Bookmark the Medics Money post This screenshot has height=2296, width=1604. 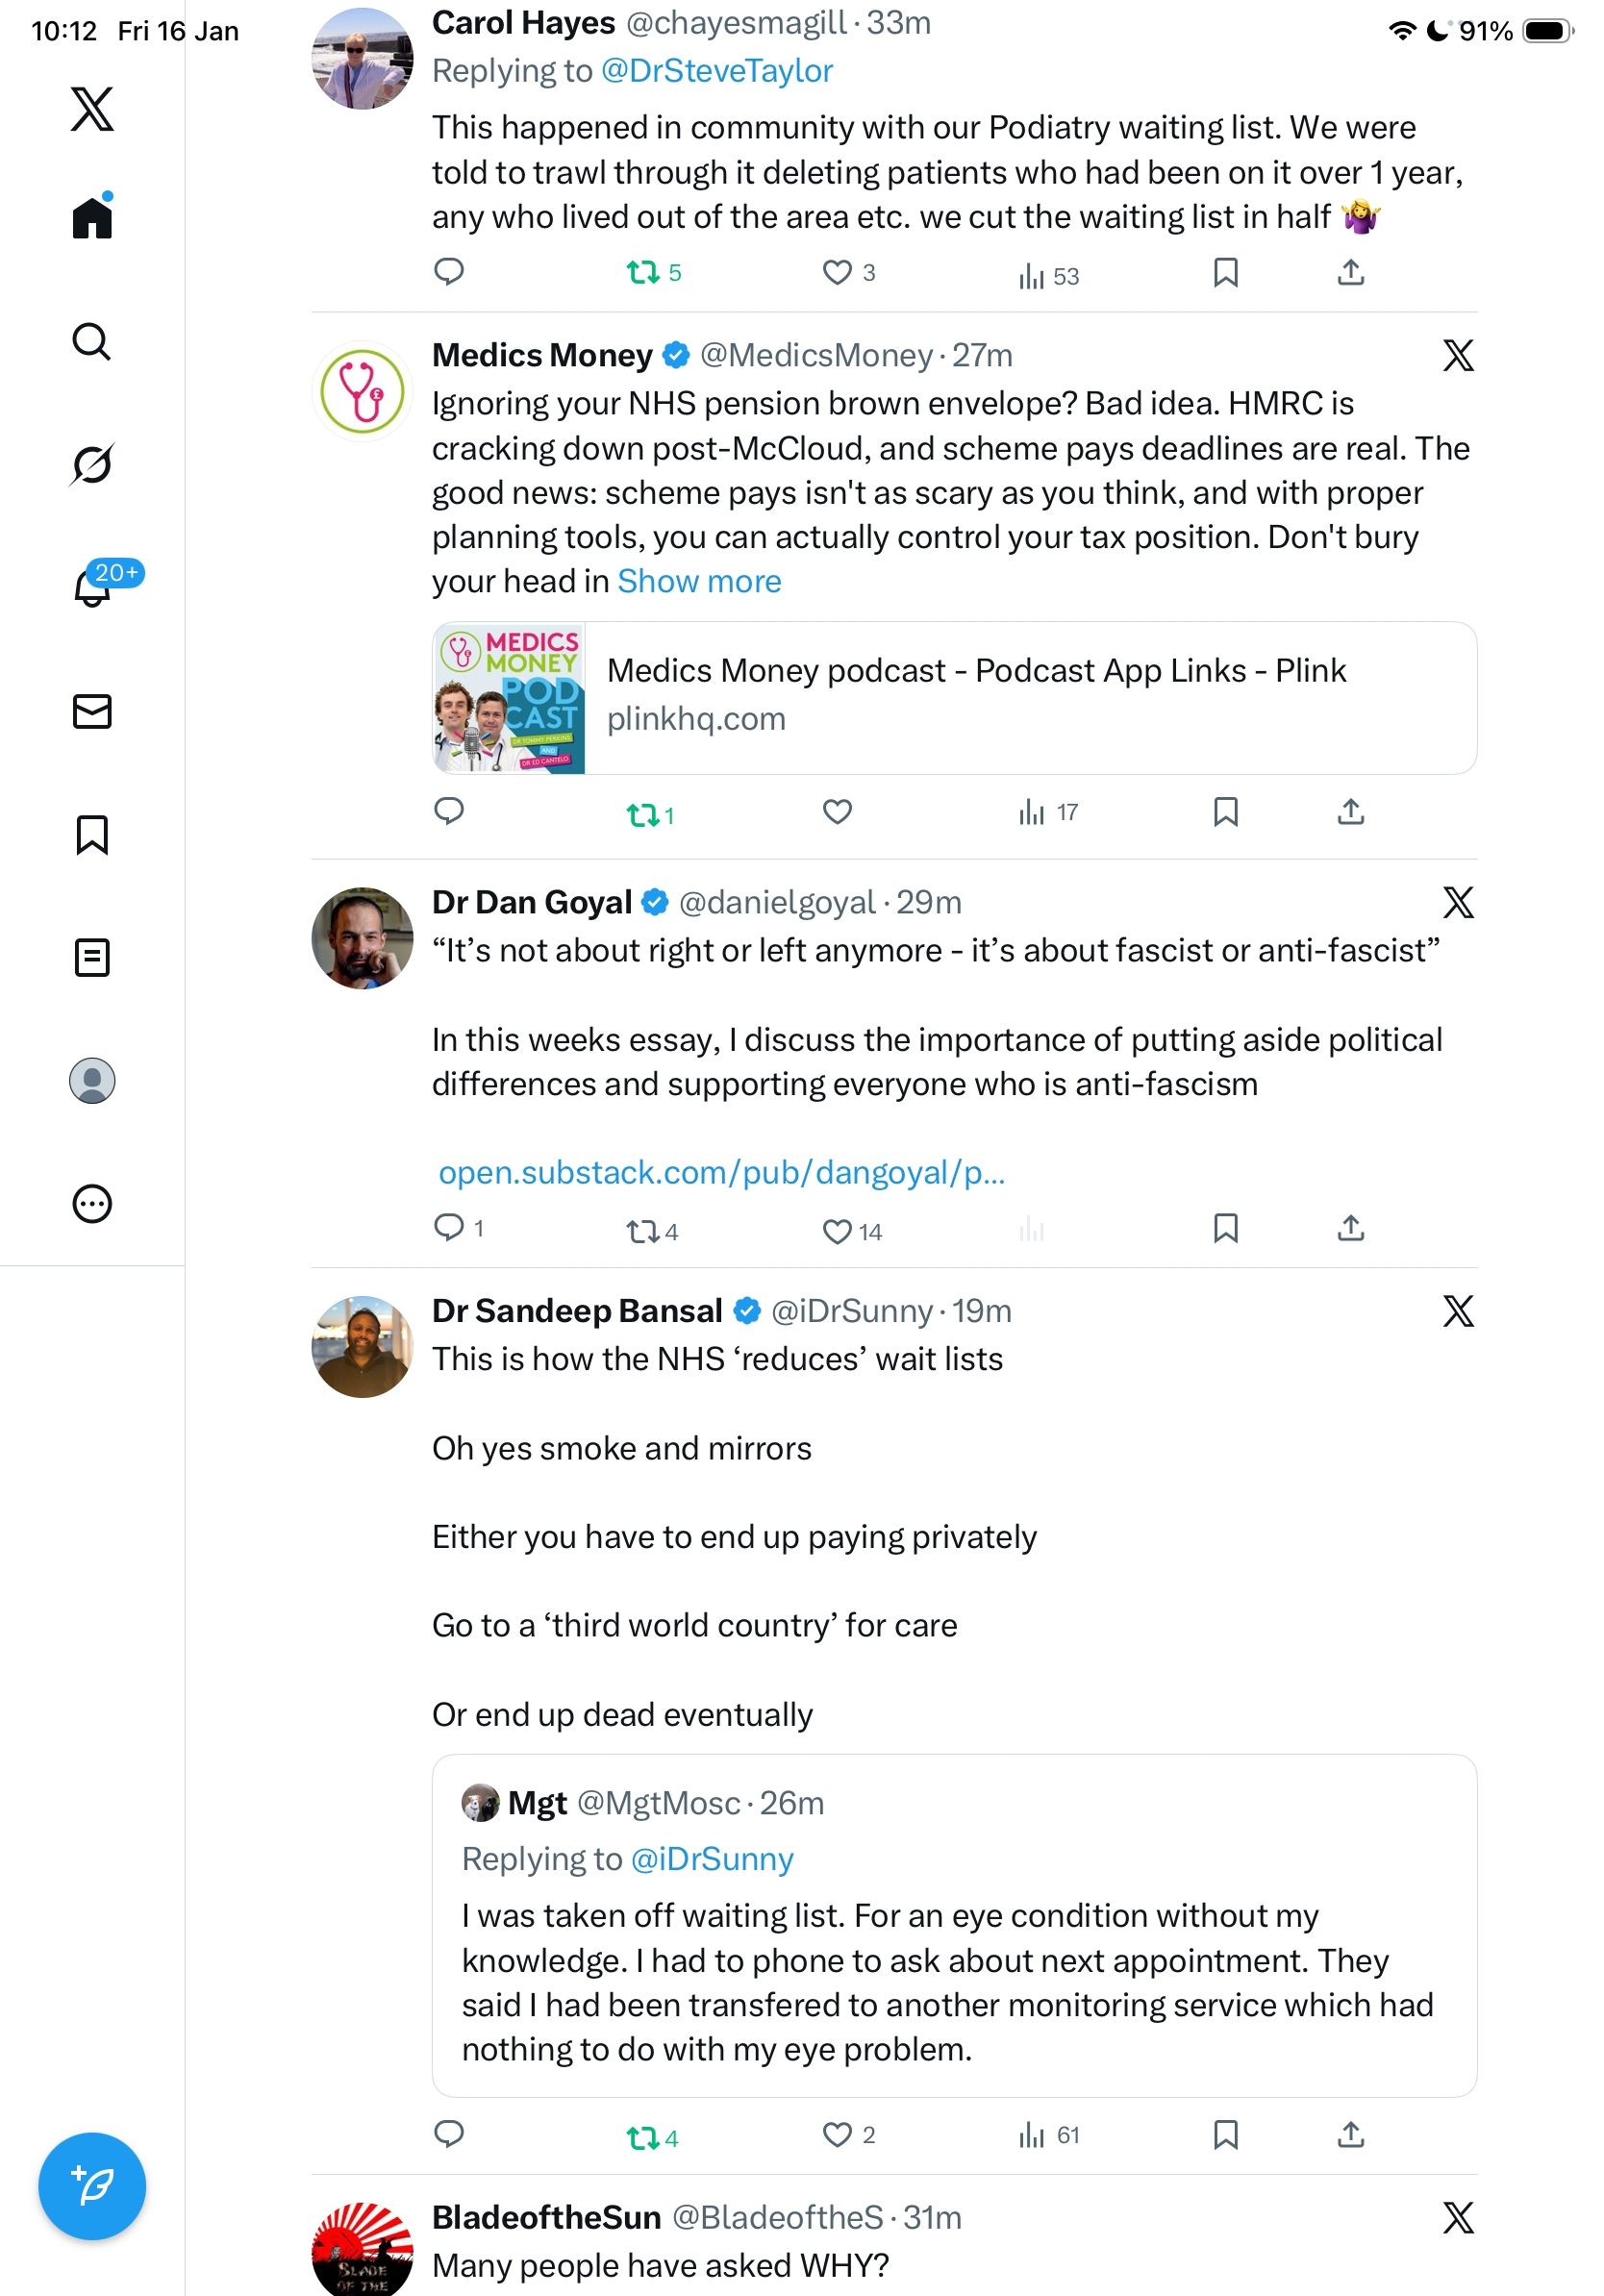1225,812
